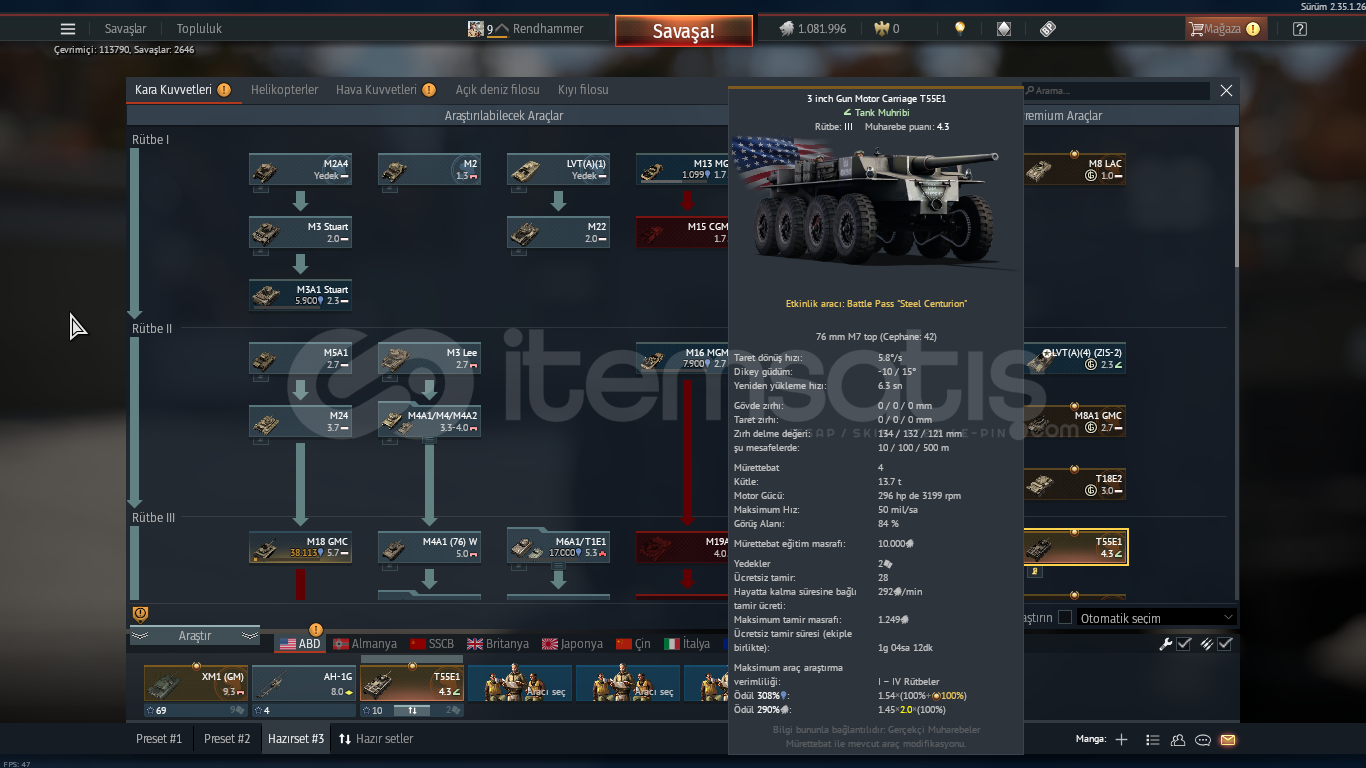Click the light bulb hints icon
This screenshot has width=1366, height=768.
click(960, 29)
